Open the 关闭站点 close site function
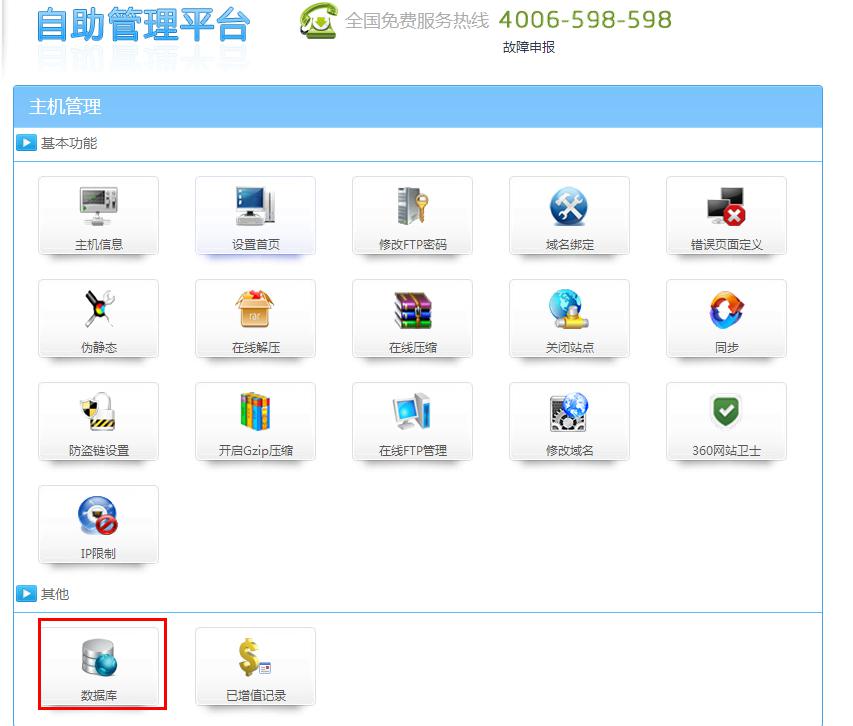 [x=569, y=318]
